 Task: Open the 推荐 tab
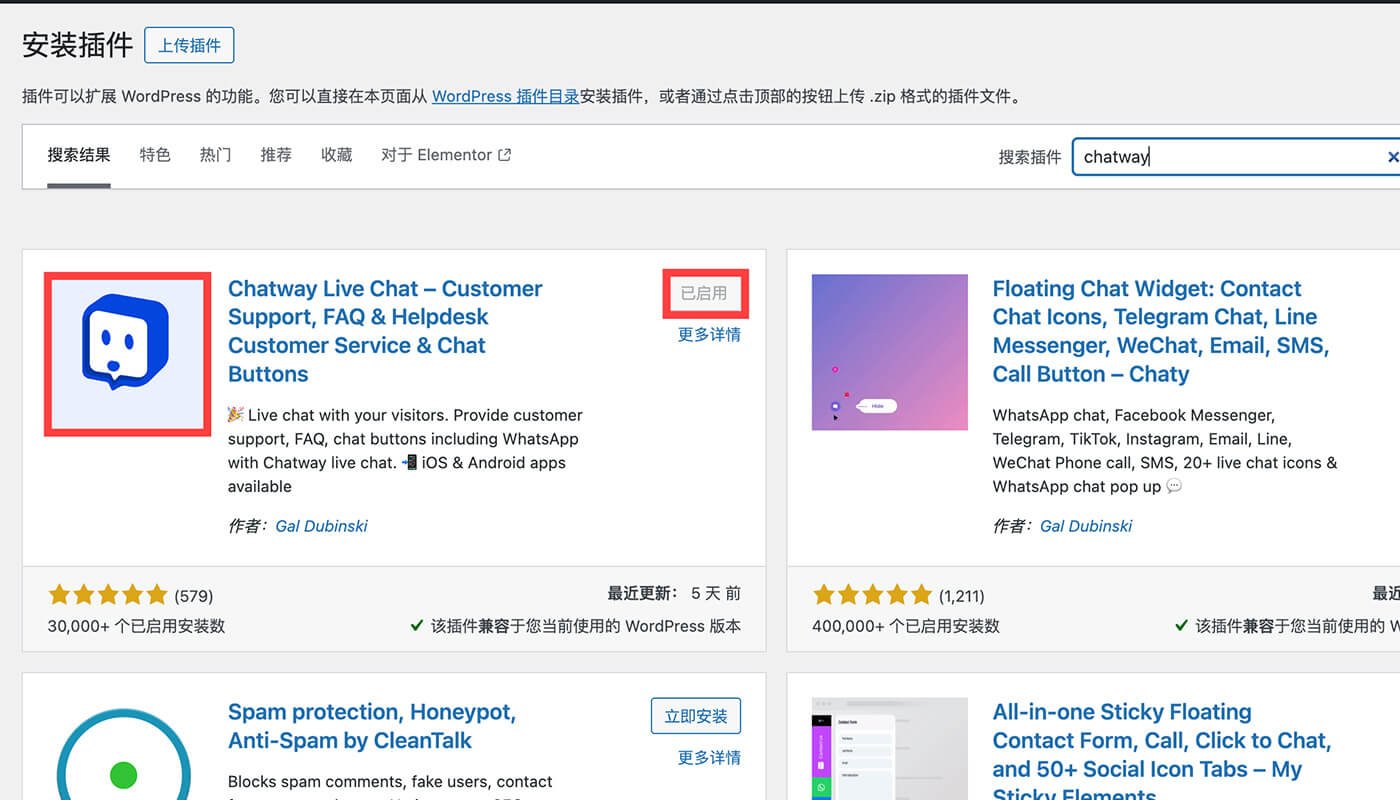(x=275, y=155)
